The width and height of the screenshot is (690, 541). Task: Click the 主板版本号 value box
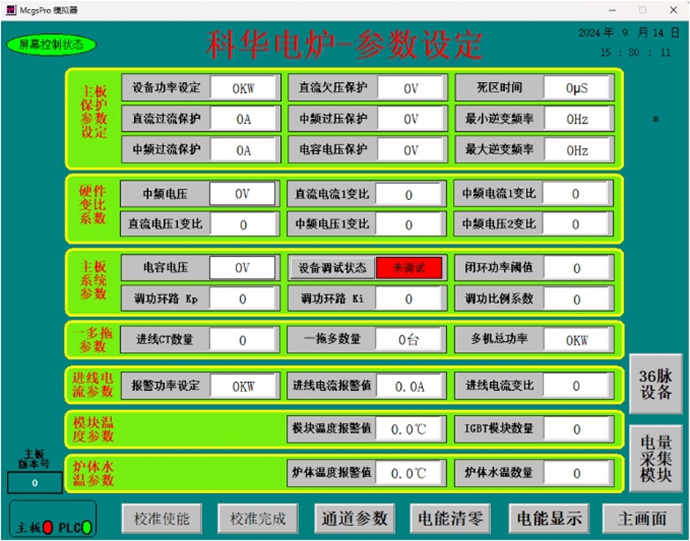34,482
